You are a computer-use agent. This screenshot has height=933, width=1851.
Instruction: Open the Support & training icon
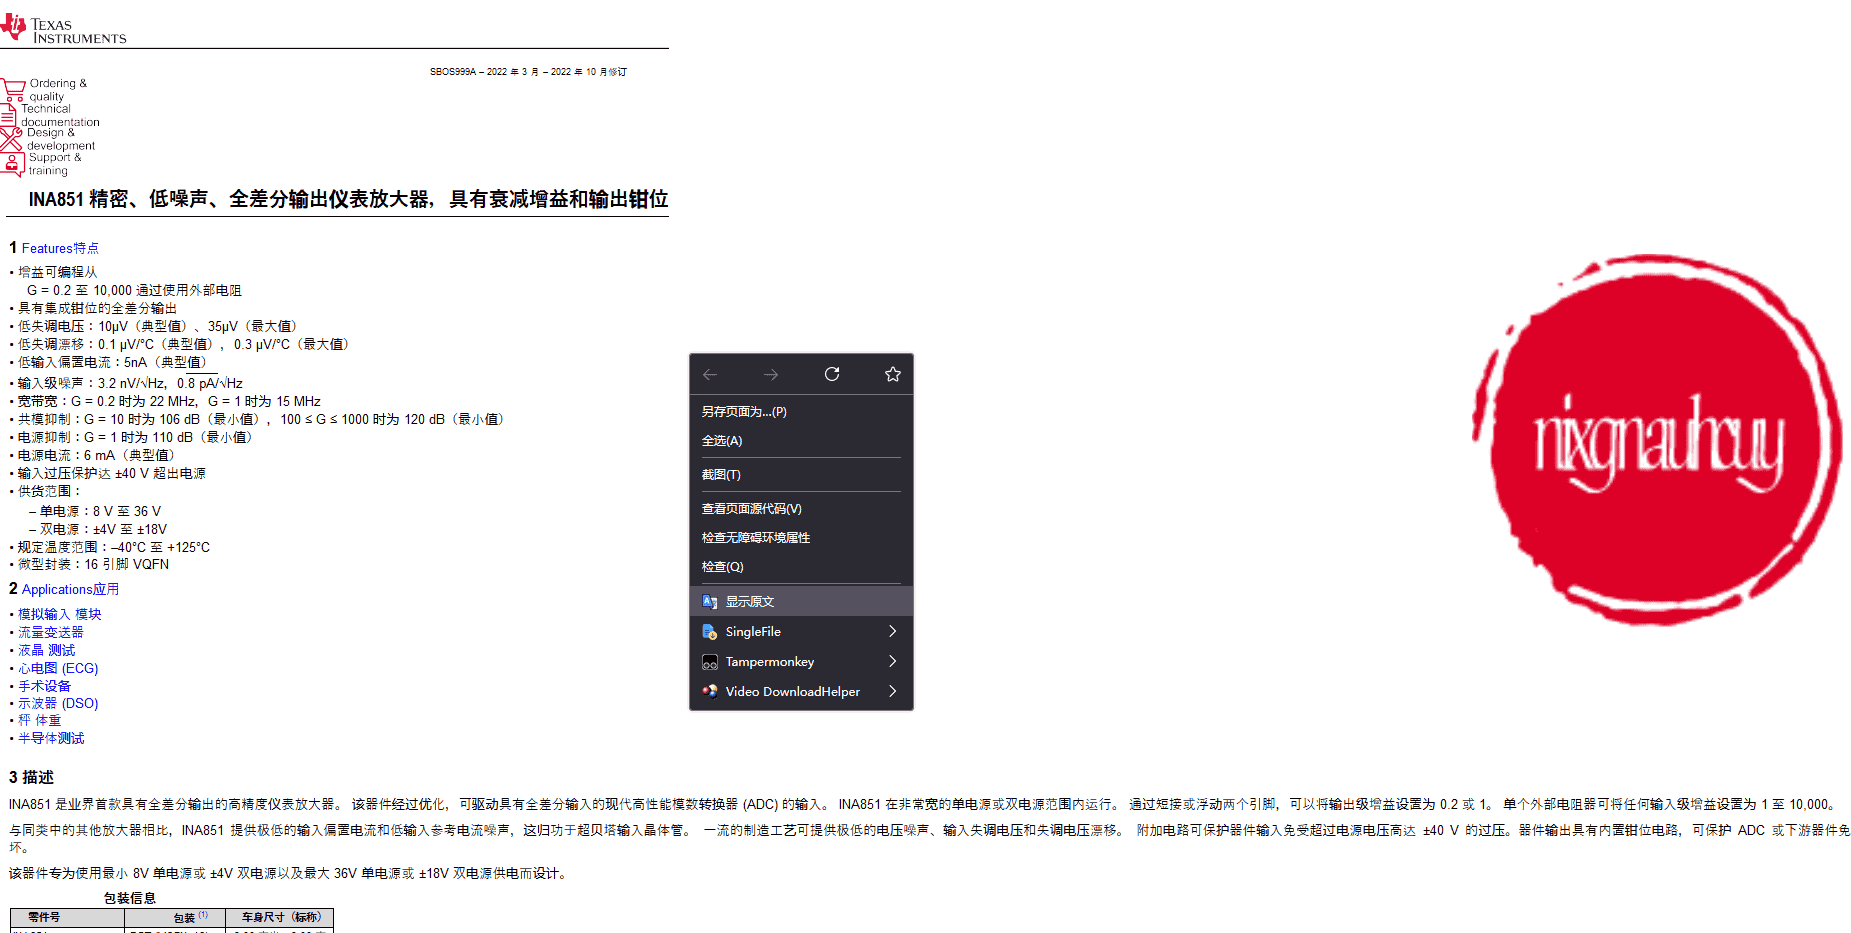[13, 164]
